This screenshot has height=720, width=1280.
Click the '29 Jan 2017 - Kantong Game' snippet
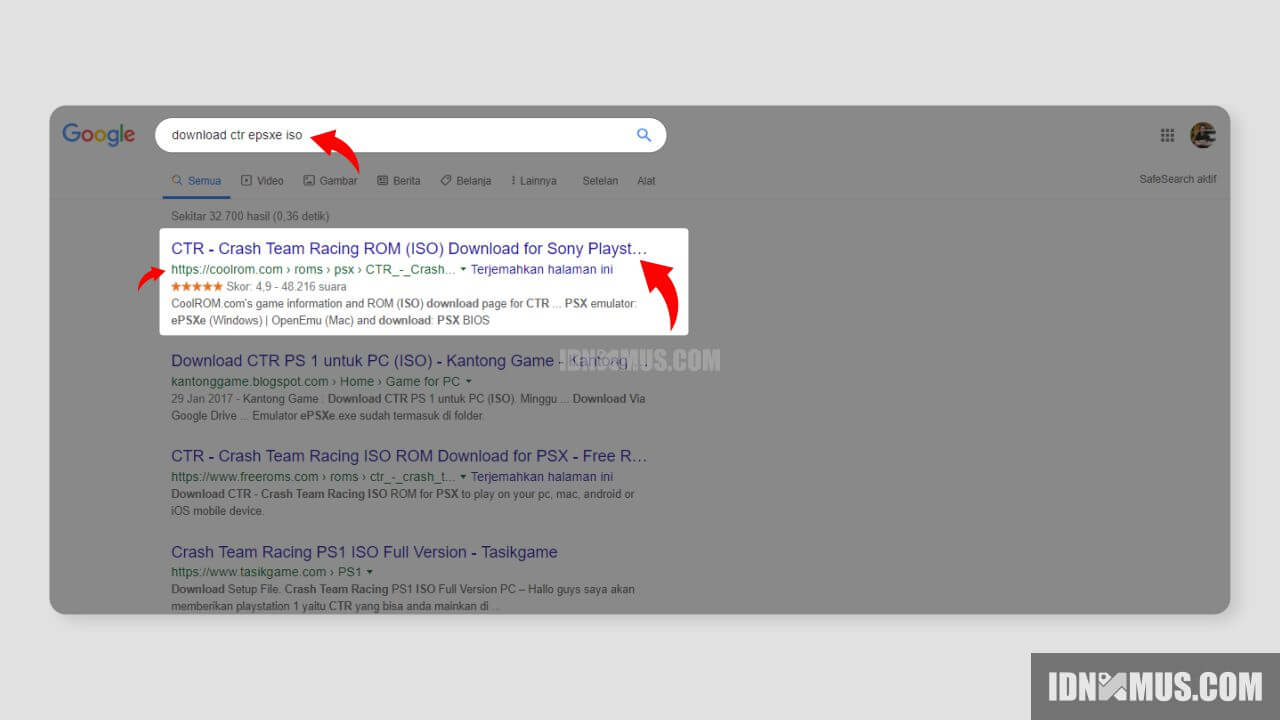[x=408, y=407]
